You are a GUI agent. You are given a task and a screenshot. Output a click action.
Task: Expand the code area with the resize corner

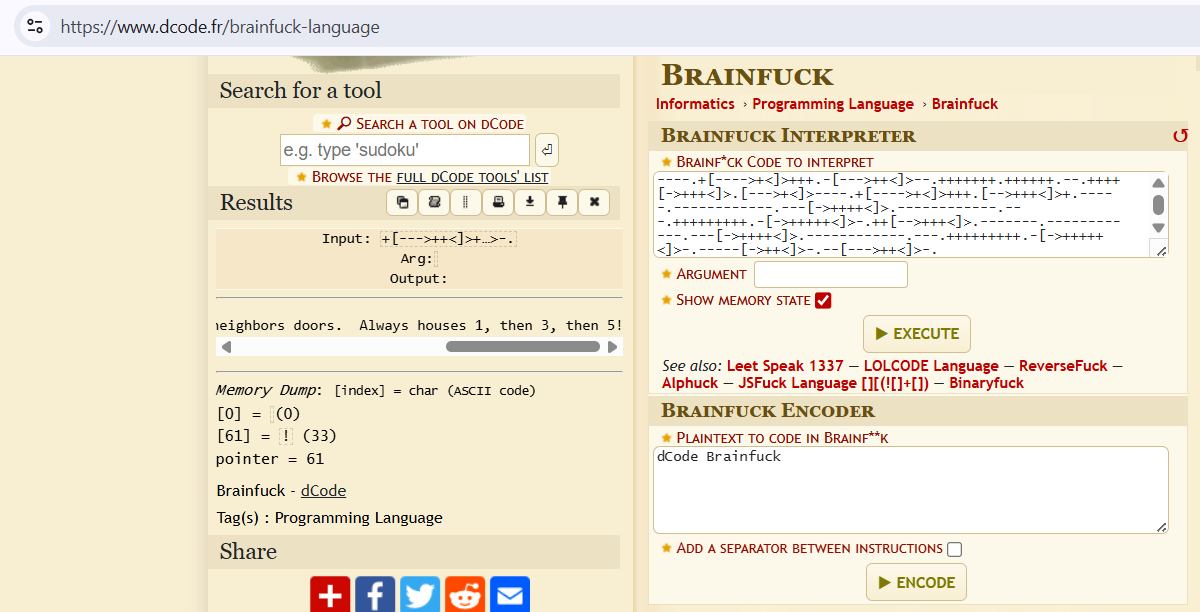coord(1160,250)
